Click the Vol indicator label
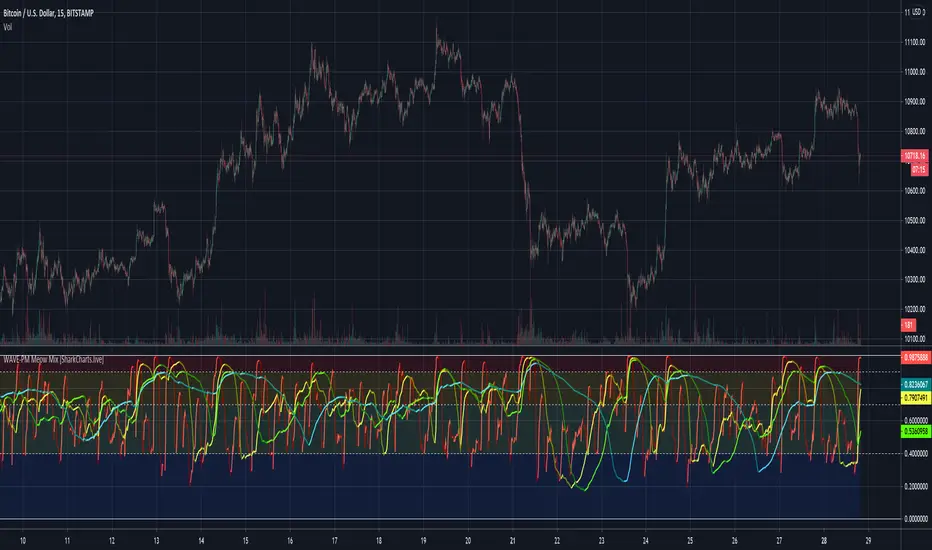 [x=8, y=27]
